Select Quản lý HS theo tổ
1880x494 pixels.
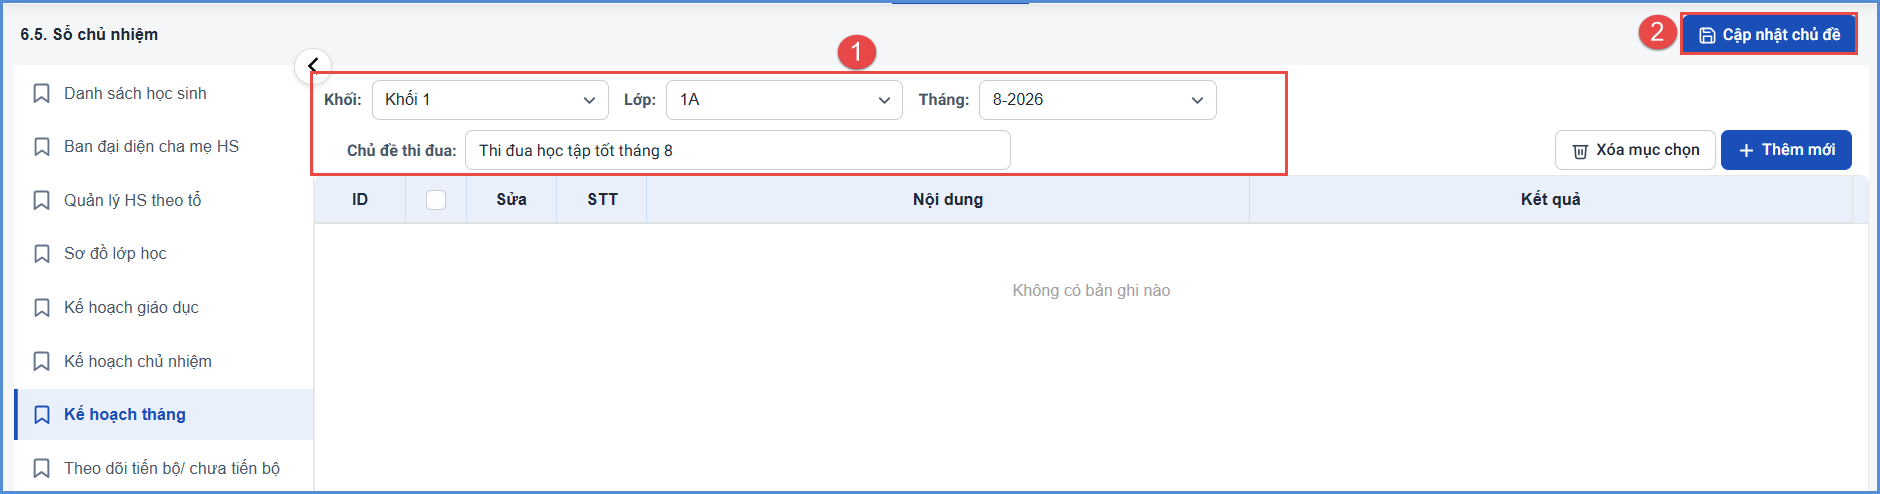coord(164,200)
